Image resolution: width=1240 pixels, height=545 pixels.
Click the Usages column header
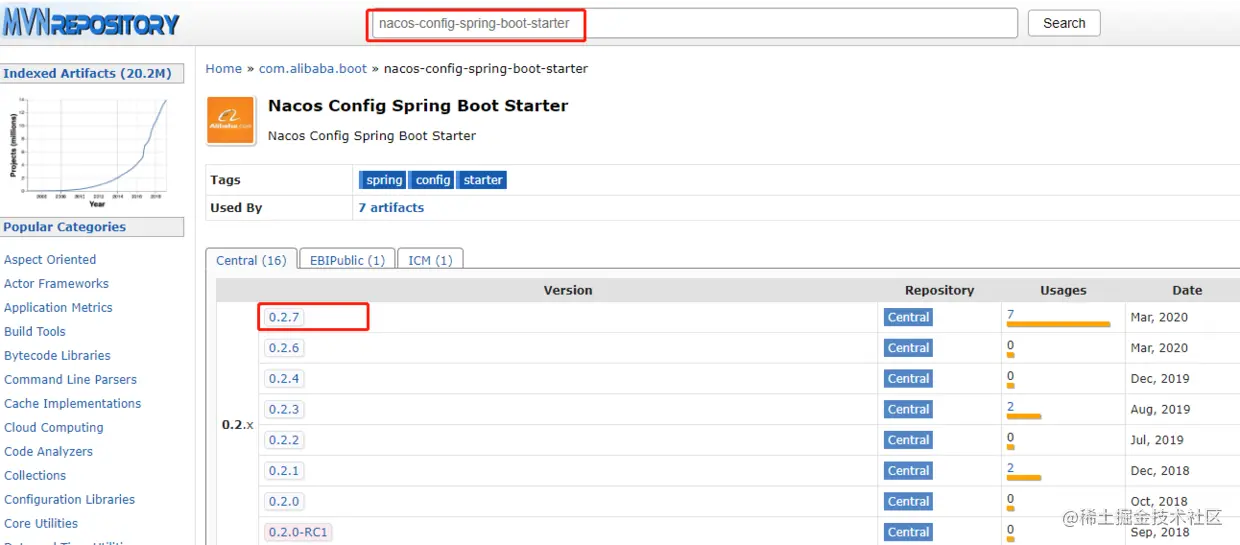pyautogui.click(x=1063, y=290)
